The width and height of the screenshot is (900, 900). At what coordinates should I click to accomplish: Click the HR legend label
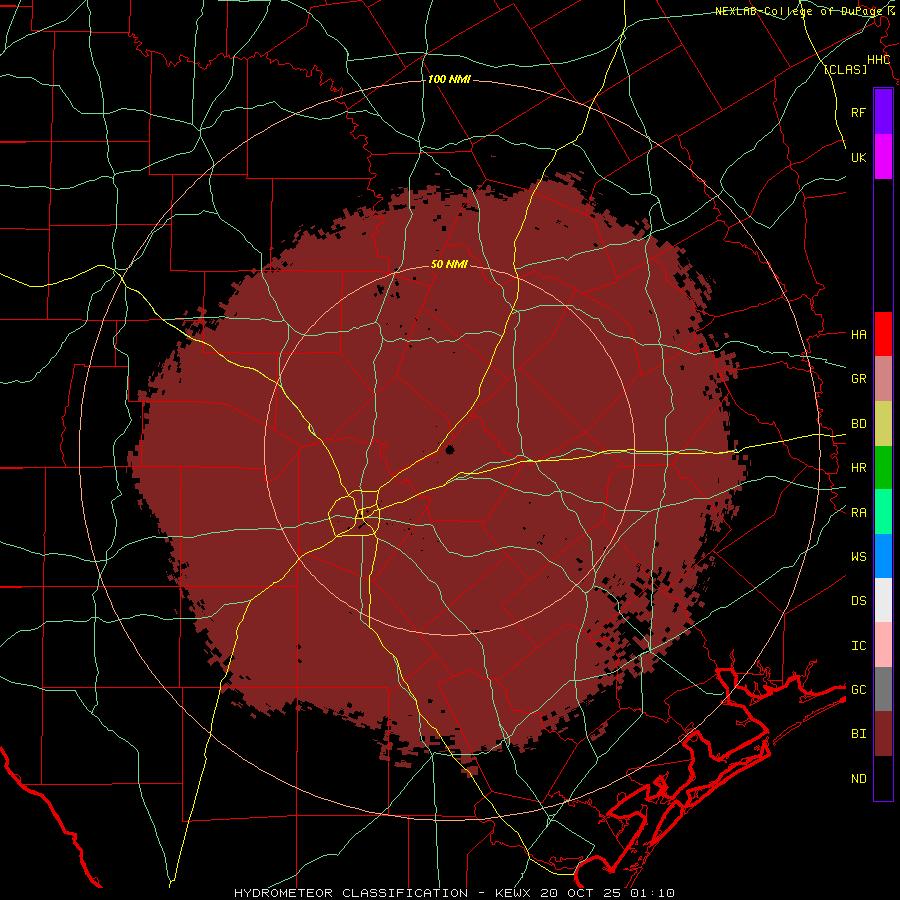click(858, 468)
